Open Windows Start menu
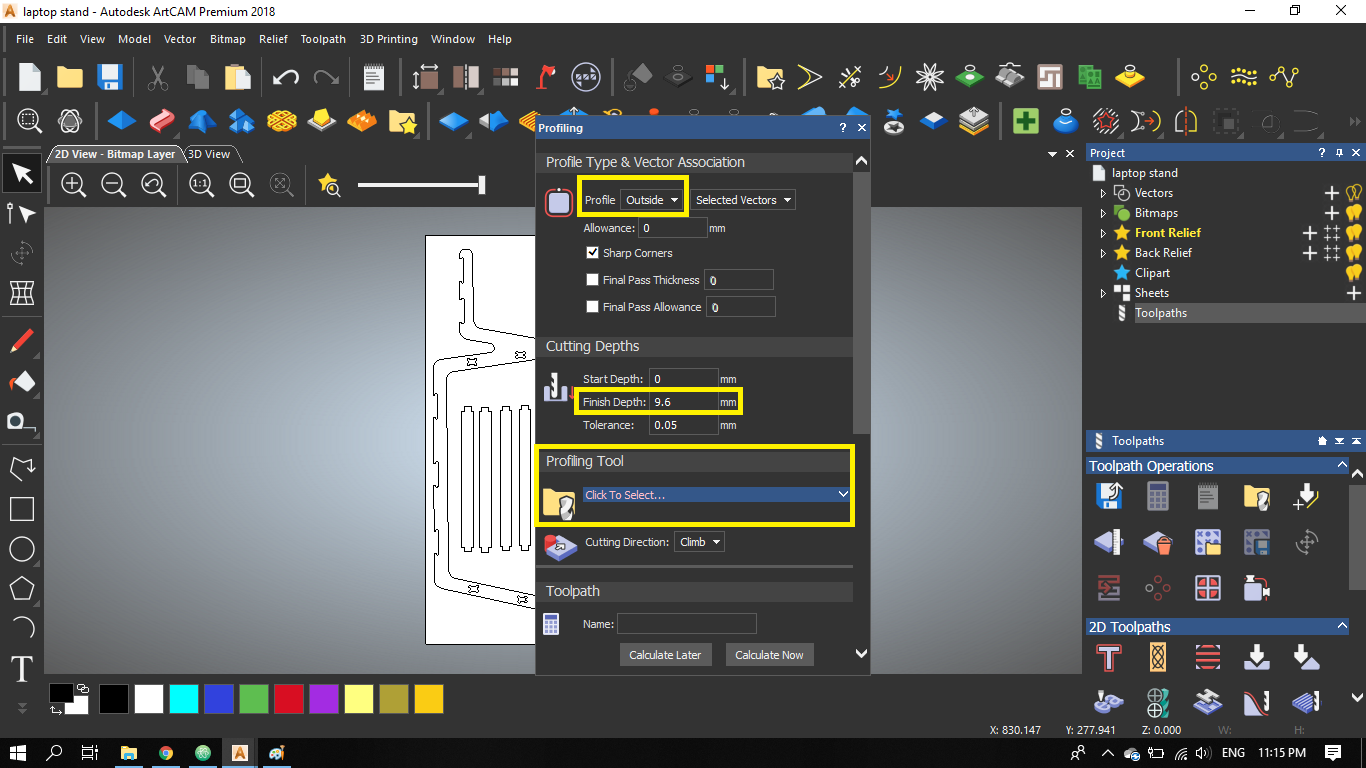 click(x=18, y=752)
